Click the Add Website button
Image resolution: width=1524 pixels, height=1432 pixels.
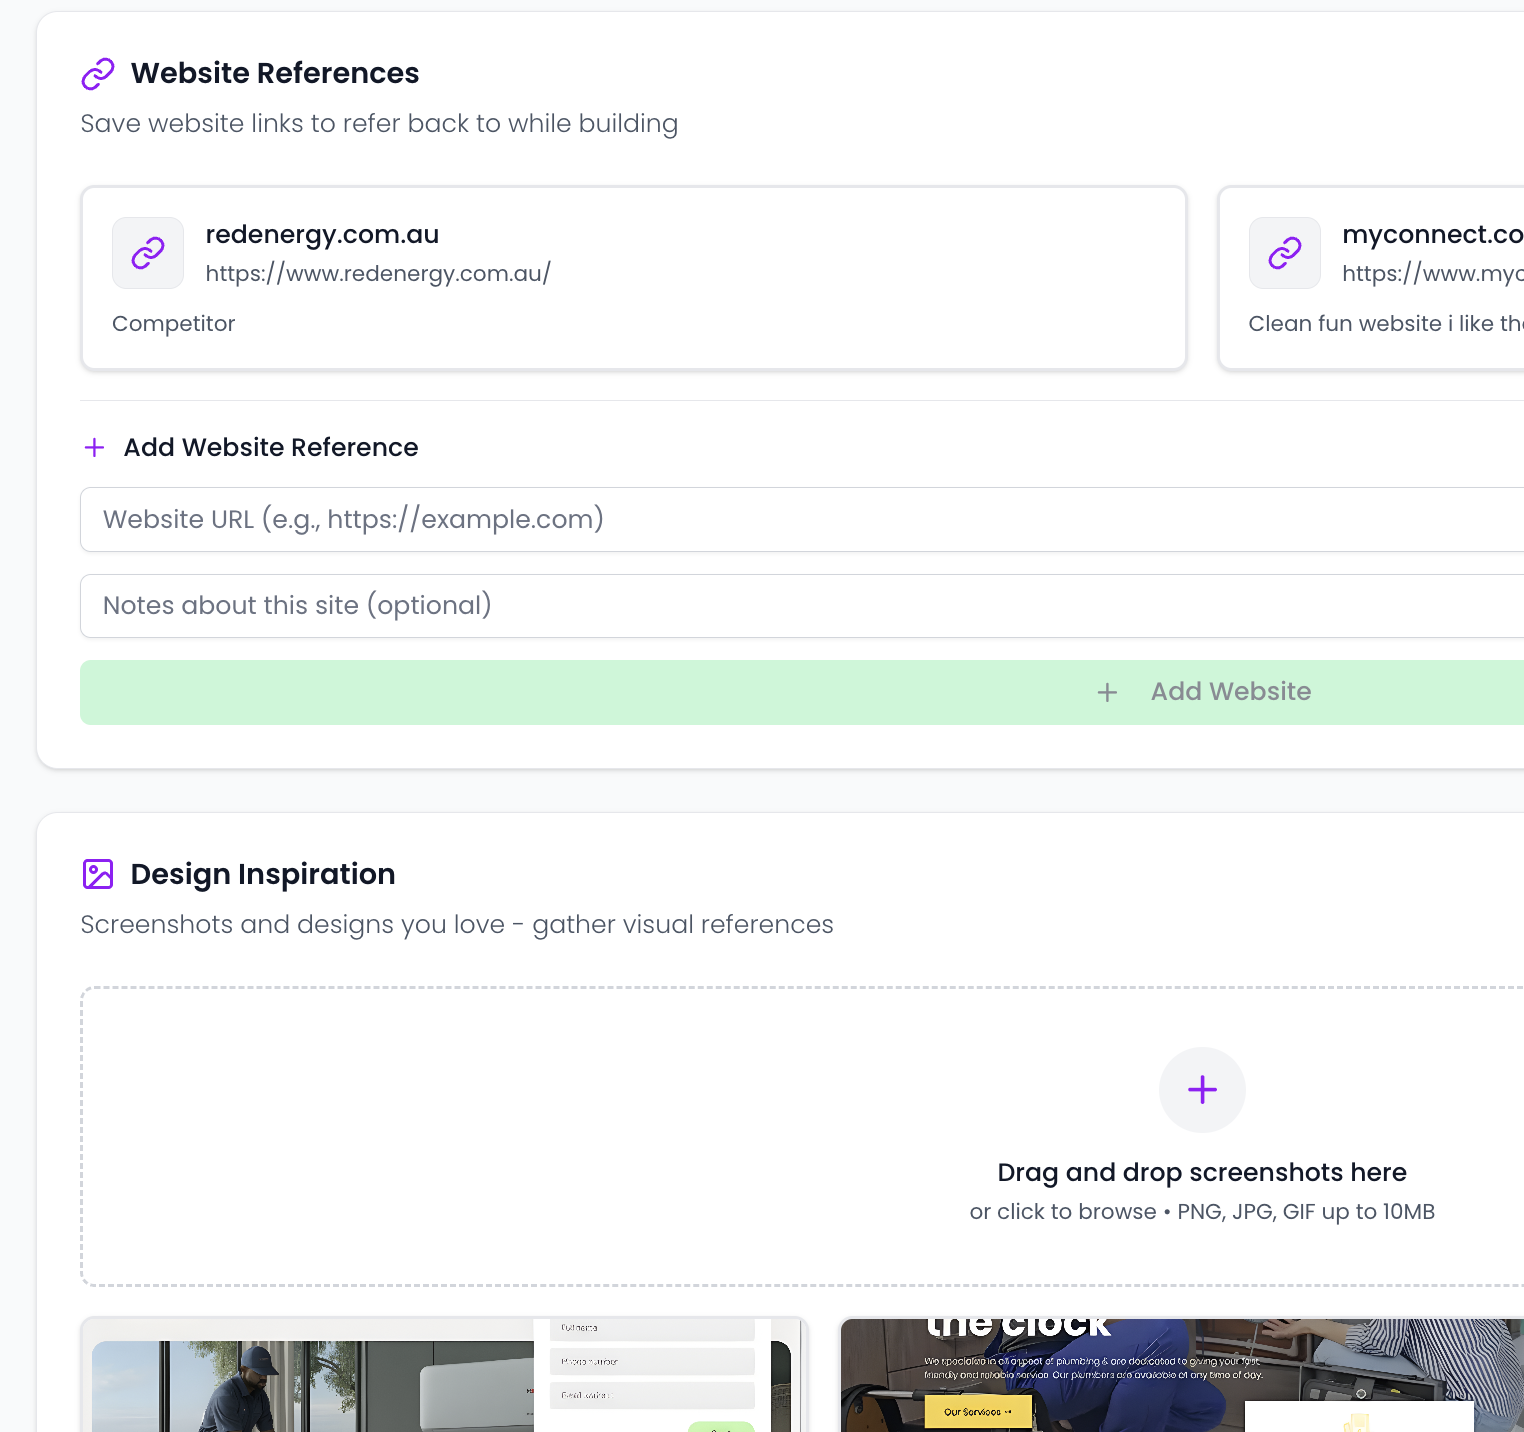pos(802,692)
